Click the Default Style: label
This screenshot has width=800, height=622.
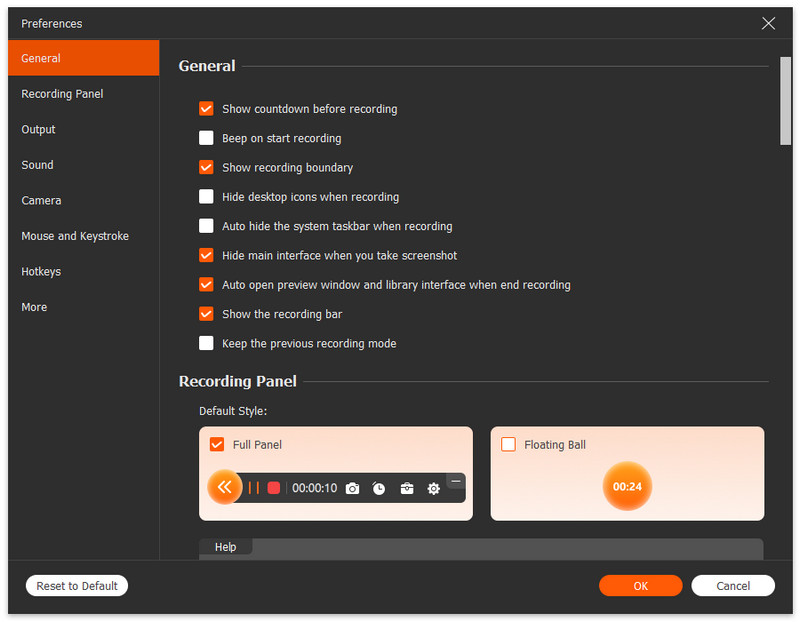[x=233, y=411]
